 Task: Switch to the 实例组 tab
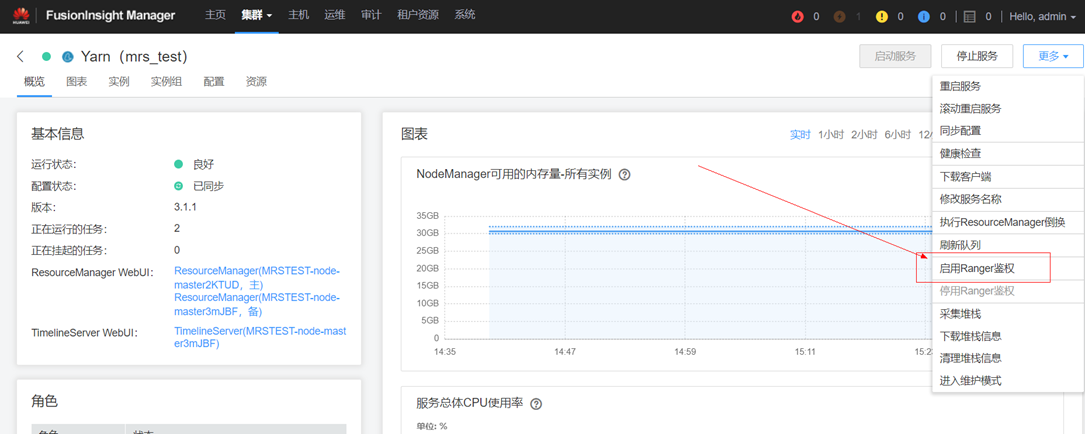click(167, 82)
